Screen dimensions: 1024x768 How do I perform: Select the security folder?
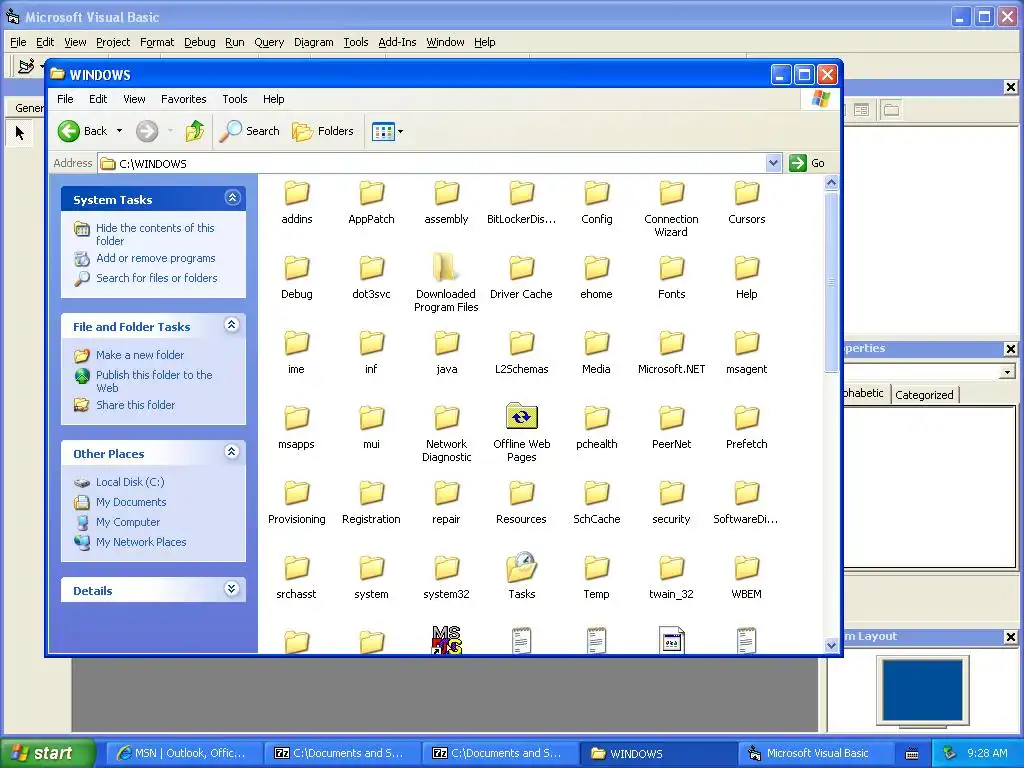coord(671,503)
